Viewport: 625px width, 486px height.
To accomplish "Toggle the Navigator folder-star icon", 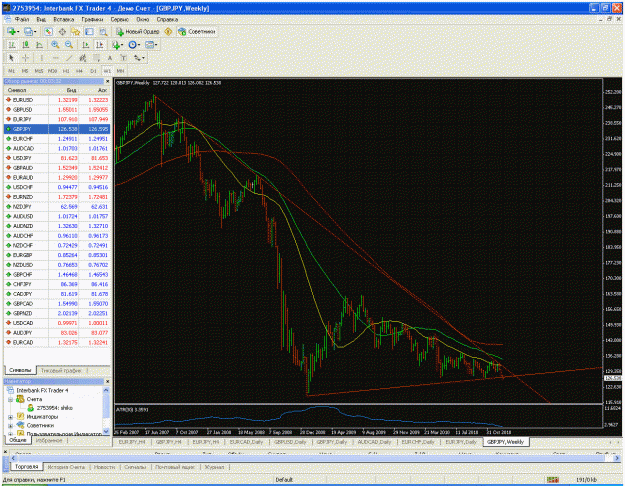I will (x=76, y=31).
